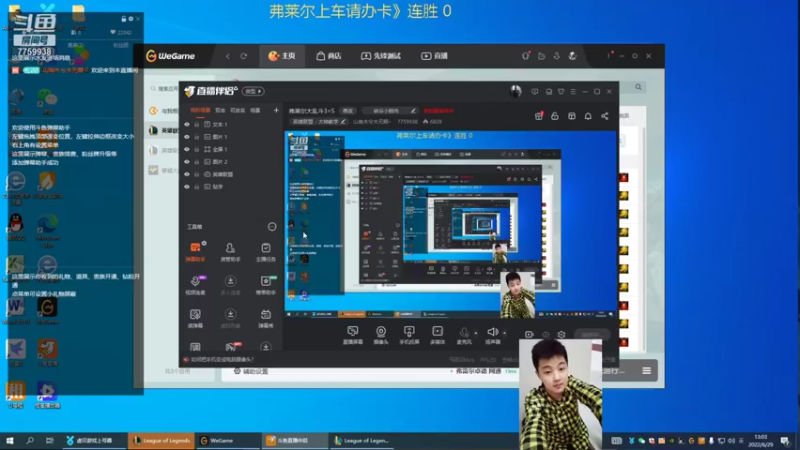Mute the 麦克风 microphone
The width and height of the screenshot is (800, 450).
464,335
